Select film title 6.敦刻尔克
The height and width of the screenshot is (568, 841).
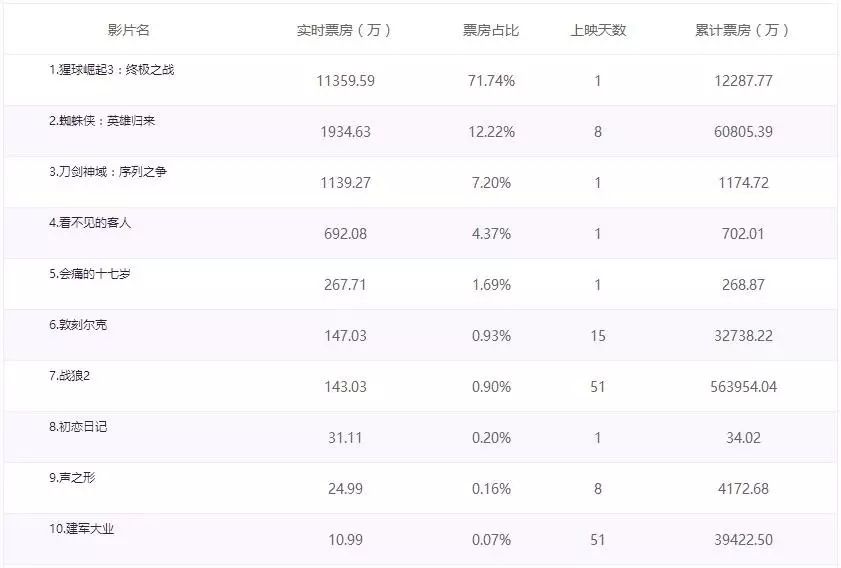78,324
